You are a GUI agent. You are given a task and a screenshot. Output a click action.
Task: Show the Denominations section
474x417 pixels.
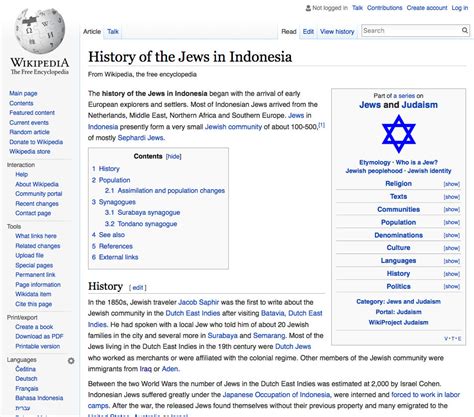point(452,235)
